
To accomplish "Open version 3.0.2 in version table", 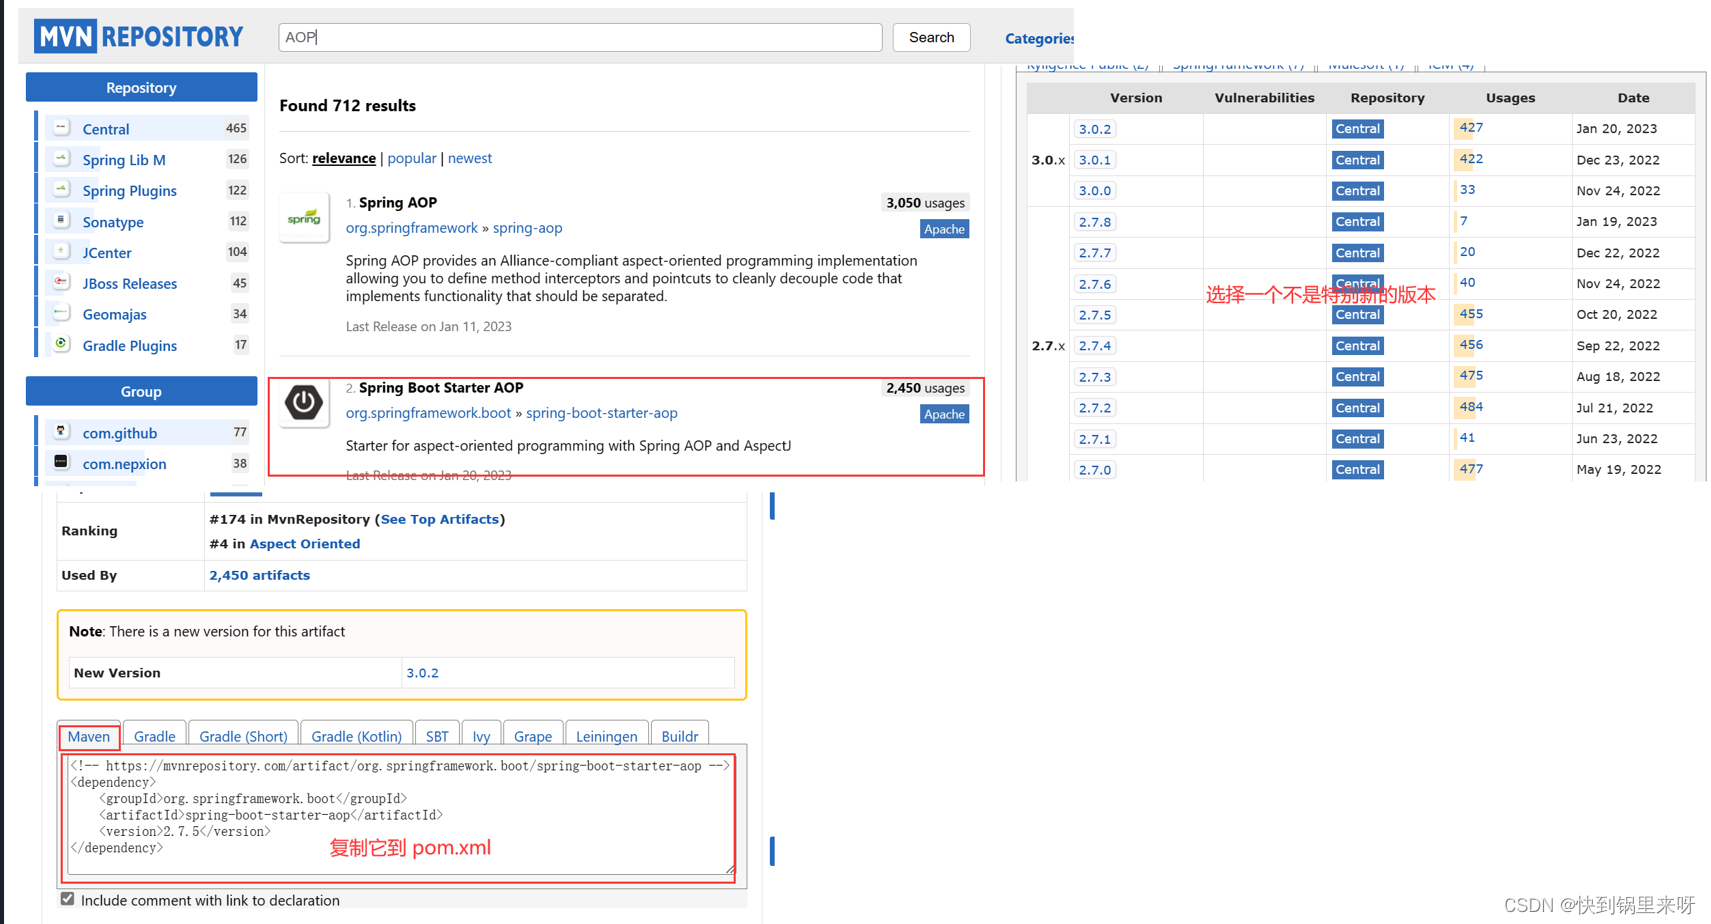I will pos(1095,129).
